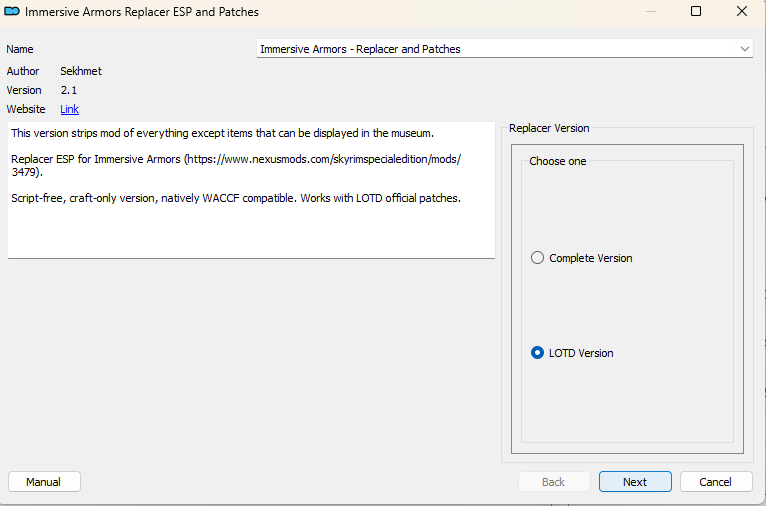
Task: Open the Name dropdown list
Action: 745,49
